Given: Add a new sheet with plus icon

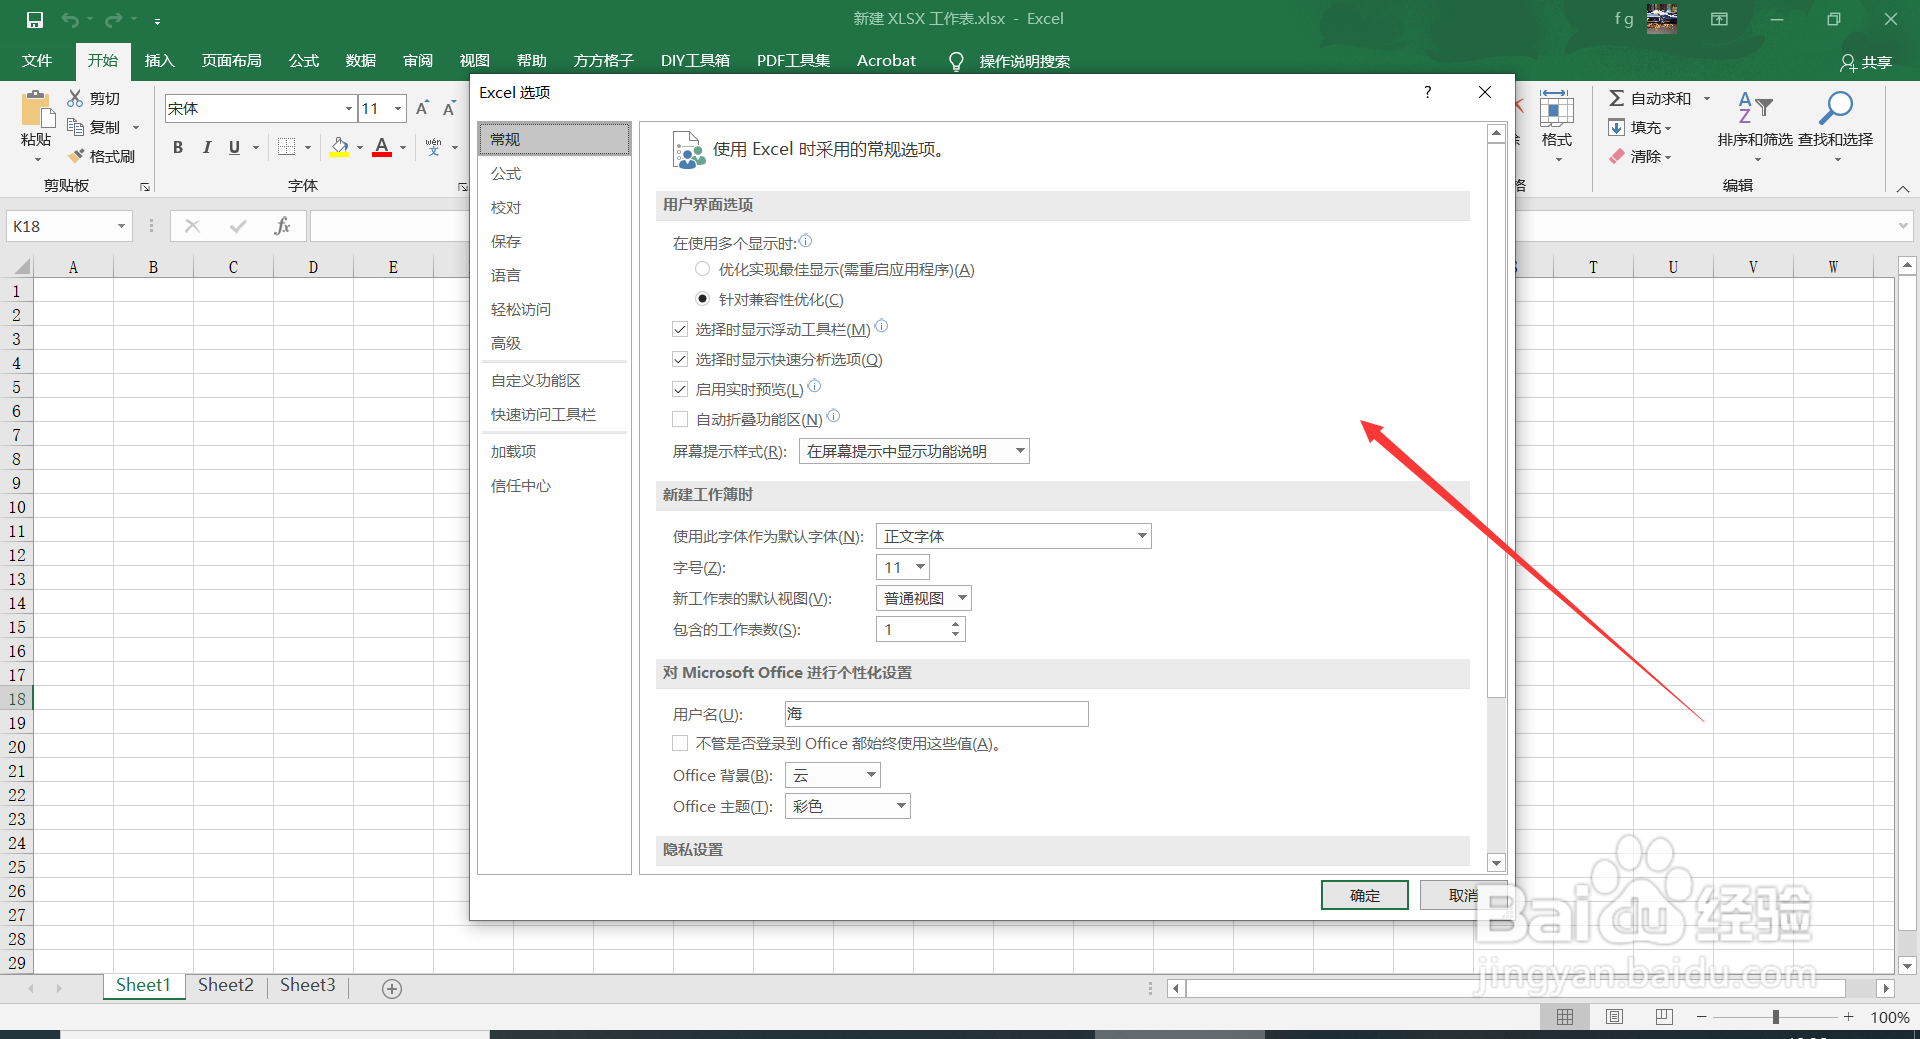Looking at the screenshot, I should point(392,988).
